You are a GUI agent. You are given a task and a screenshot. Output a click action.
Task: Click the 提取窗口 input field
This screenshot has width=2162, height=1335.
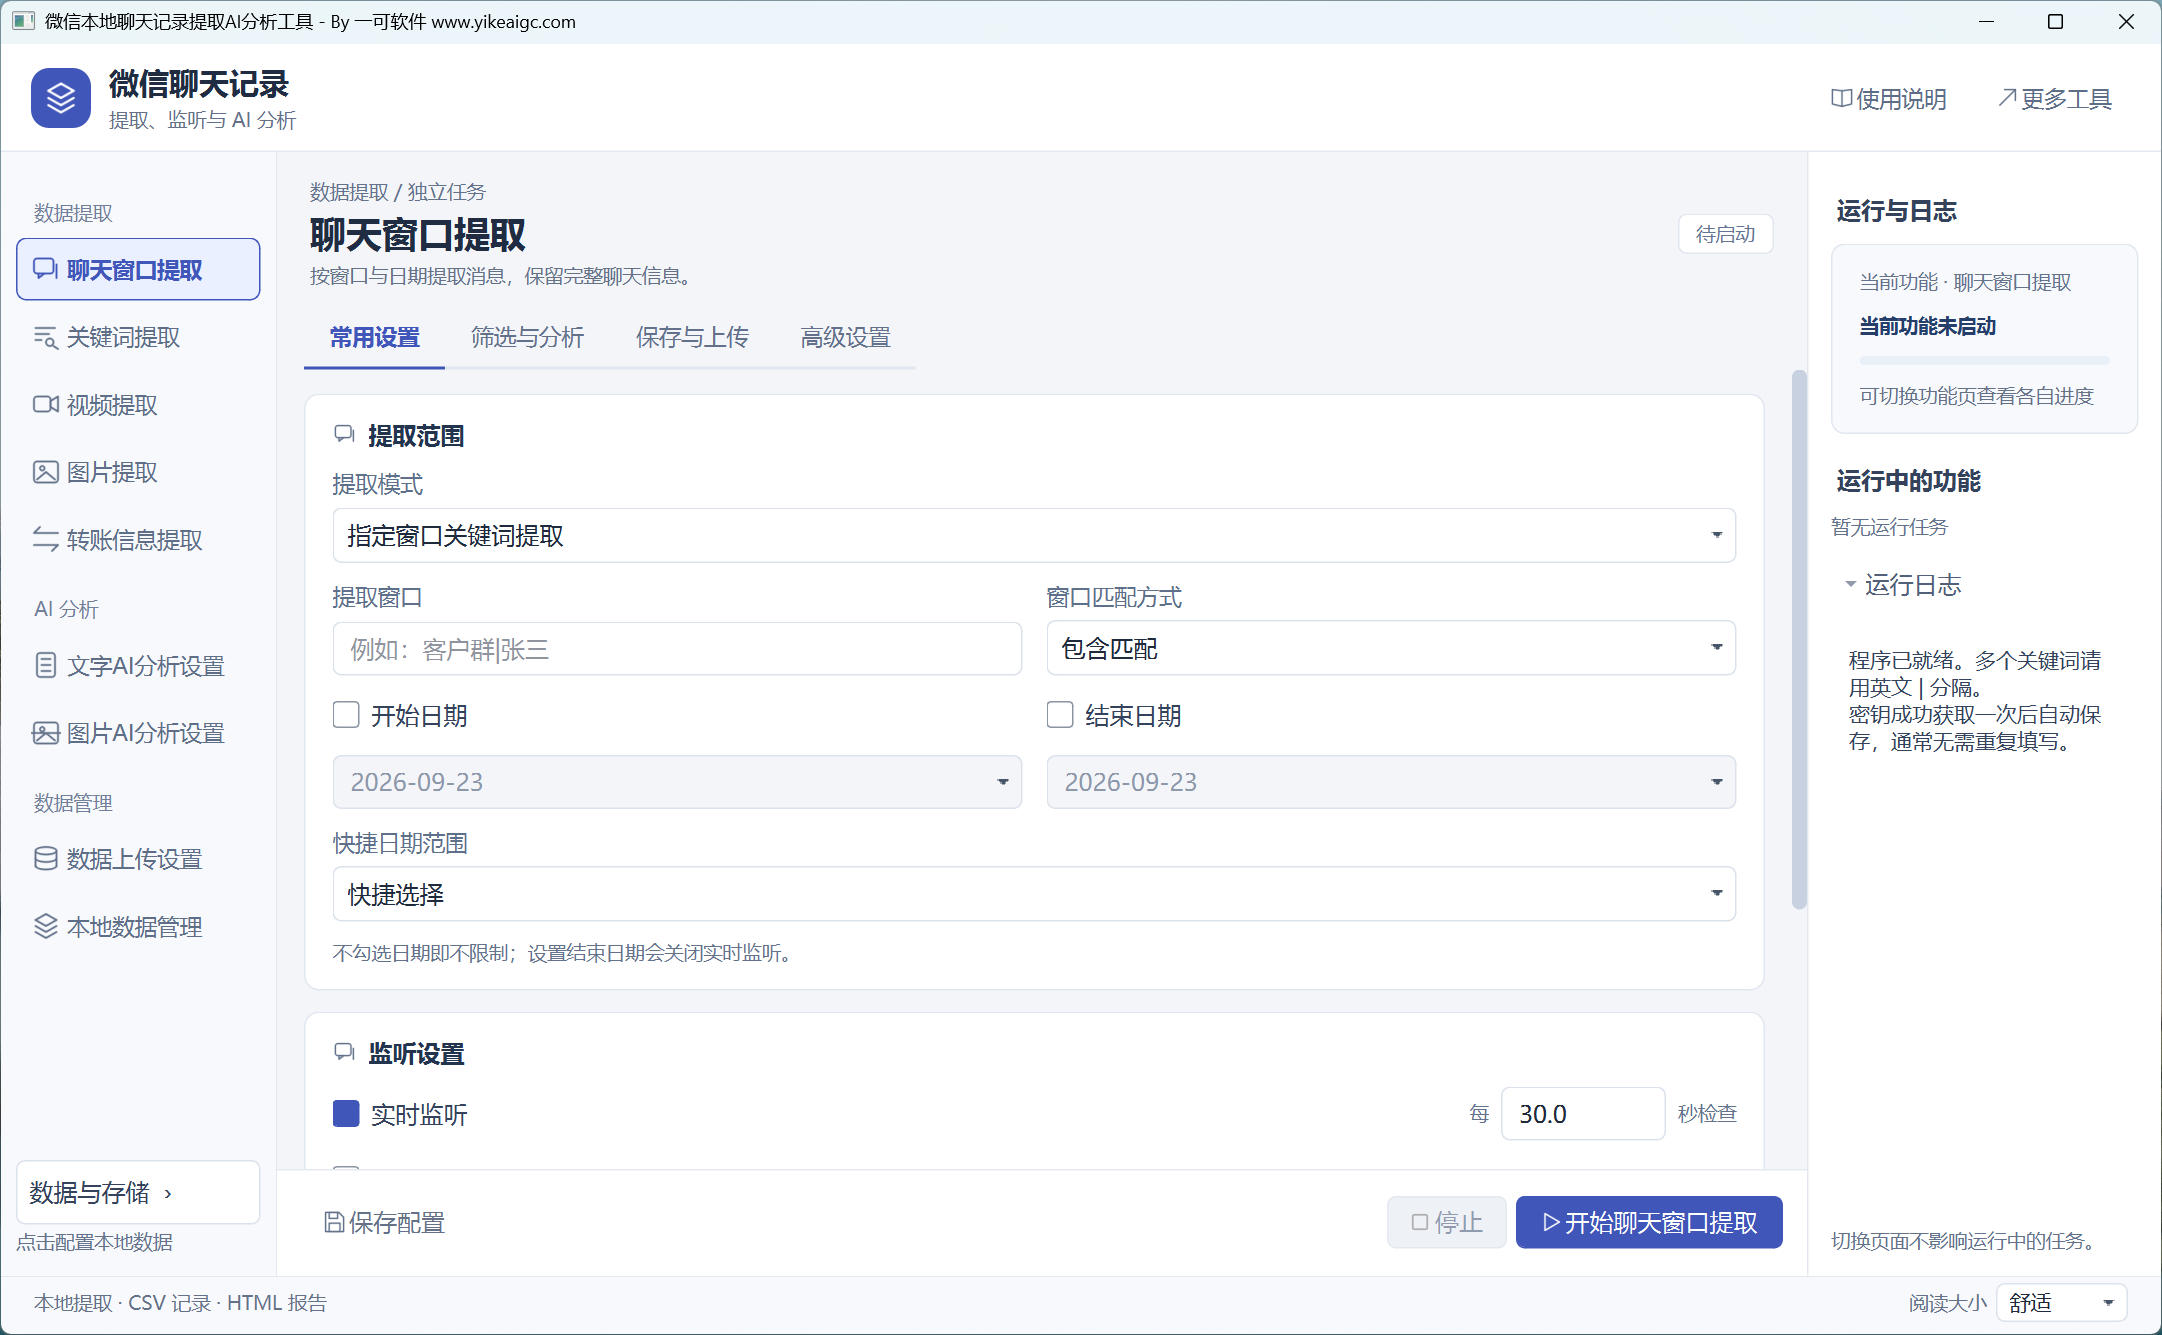pos(677,648)
